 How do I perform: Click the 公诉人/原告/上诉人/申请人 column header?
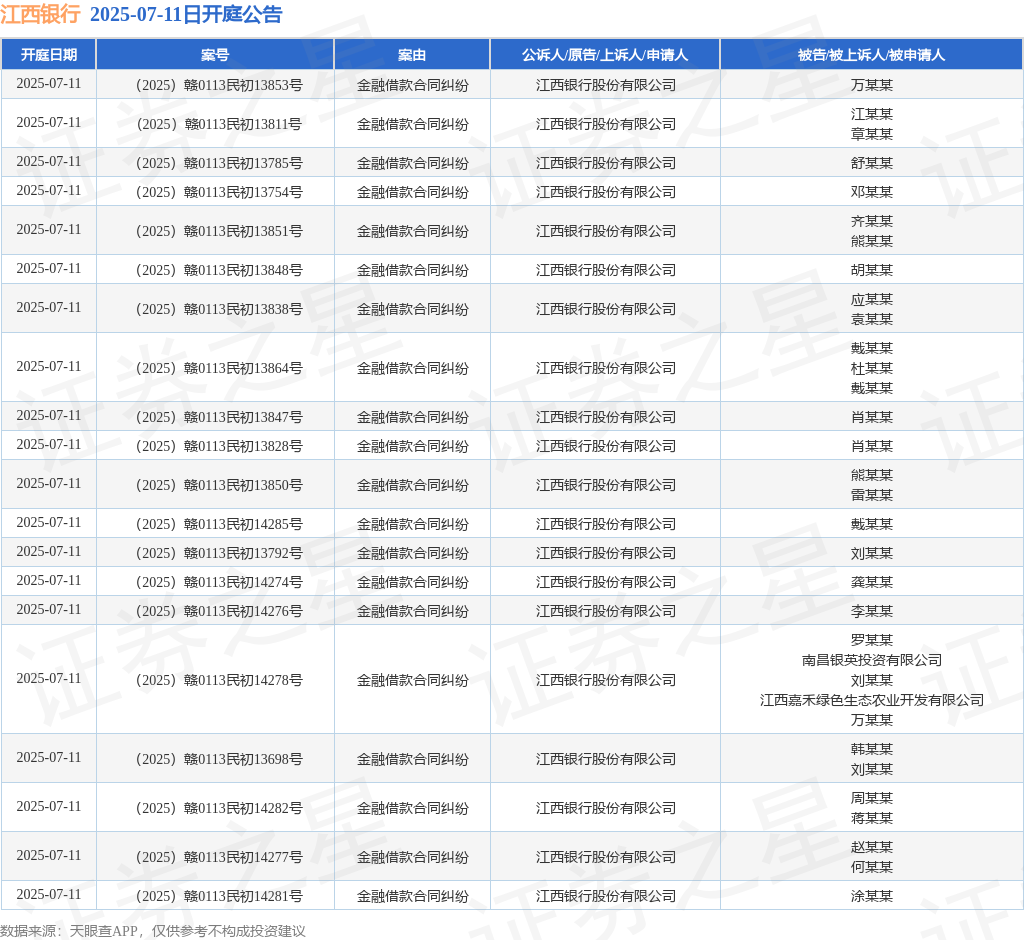coord(605,55)
